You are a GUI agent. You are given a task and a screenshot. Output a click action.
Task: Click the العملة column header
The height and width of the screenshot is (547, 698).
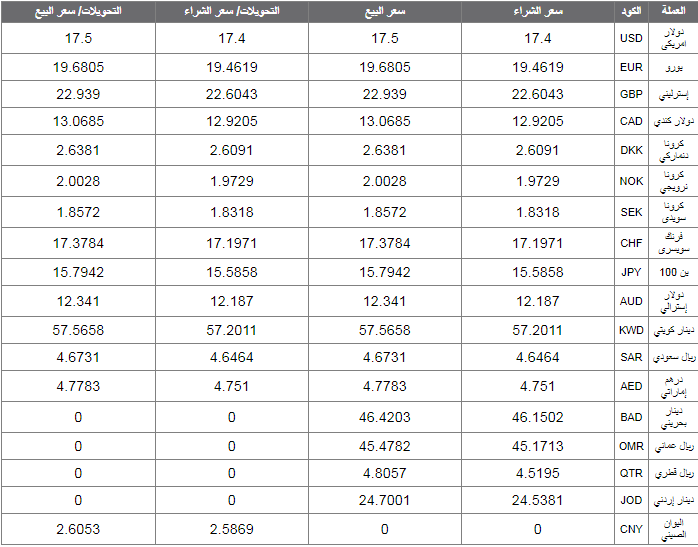[x=674, y=11]
